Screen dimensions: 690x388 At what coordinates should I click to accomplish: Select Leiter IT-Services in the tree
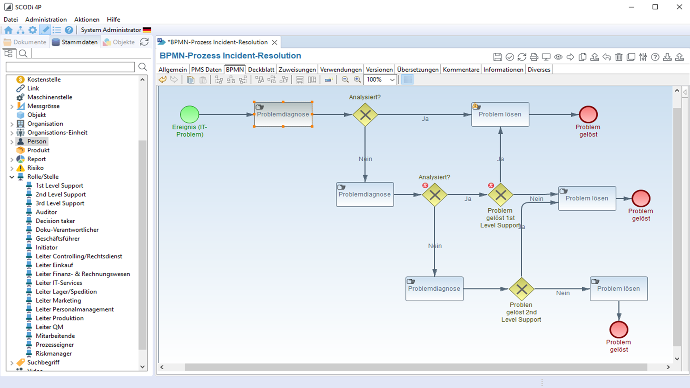coord(59,283)
